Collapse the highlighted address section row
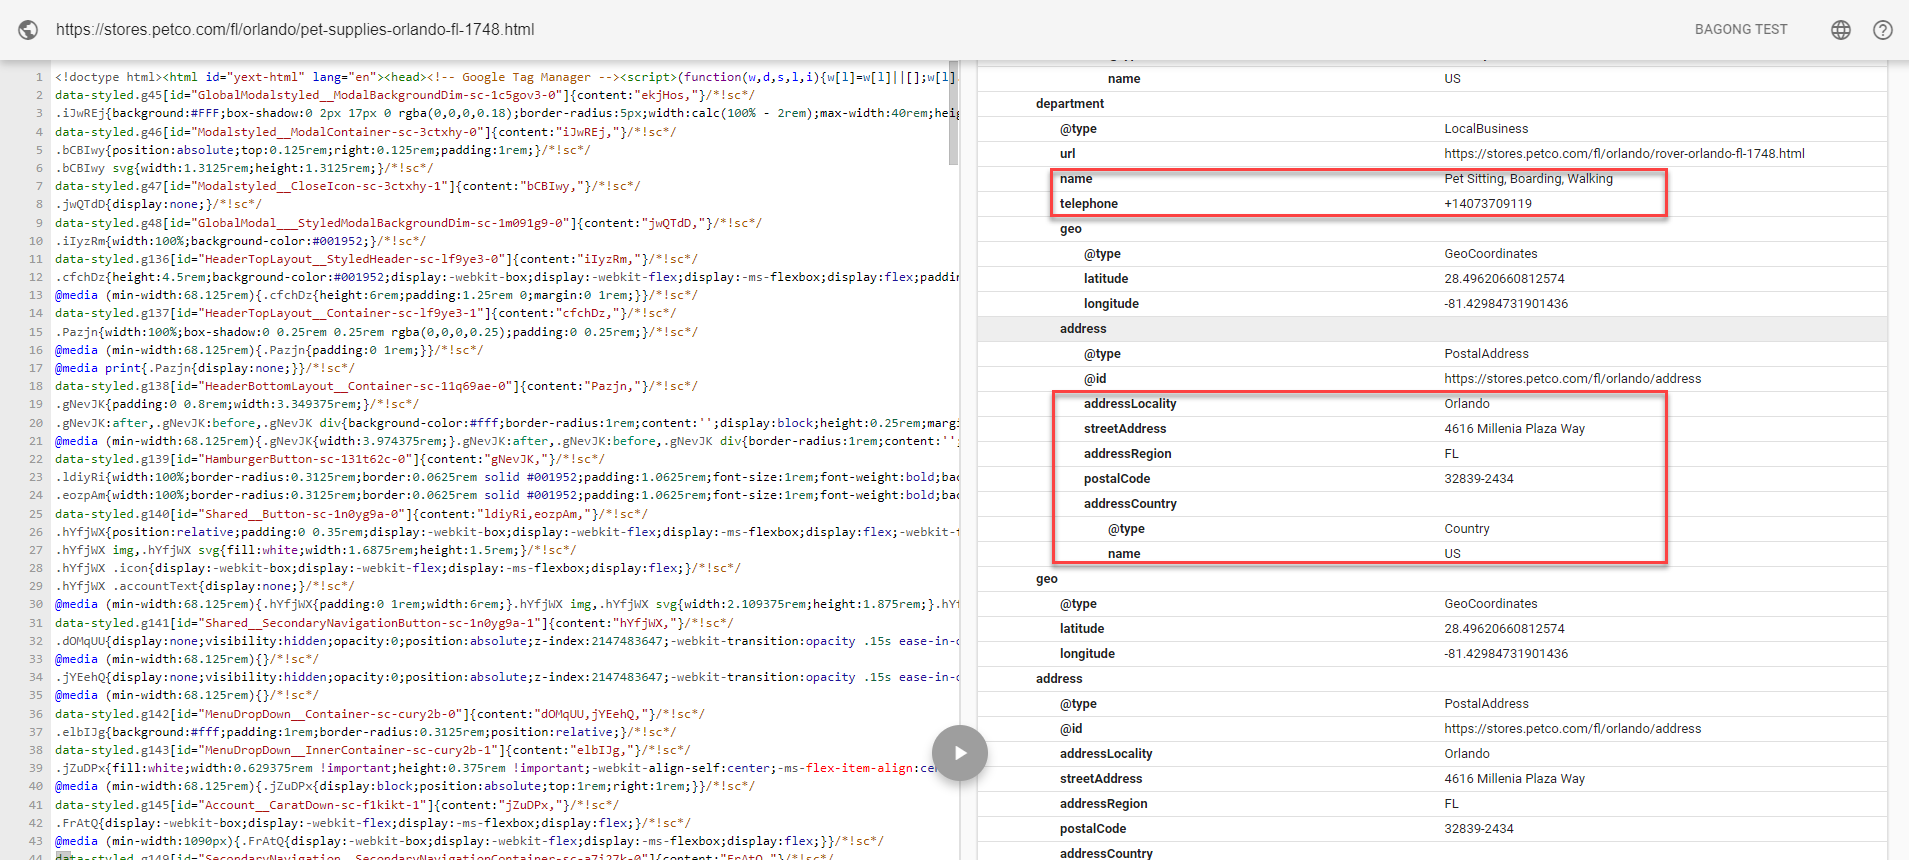The image size is (1909, 860). 1432,329
